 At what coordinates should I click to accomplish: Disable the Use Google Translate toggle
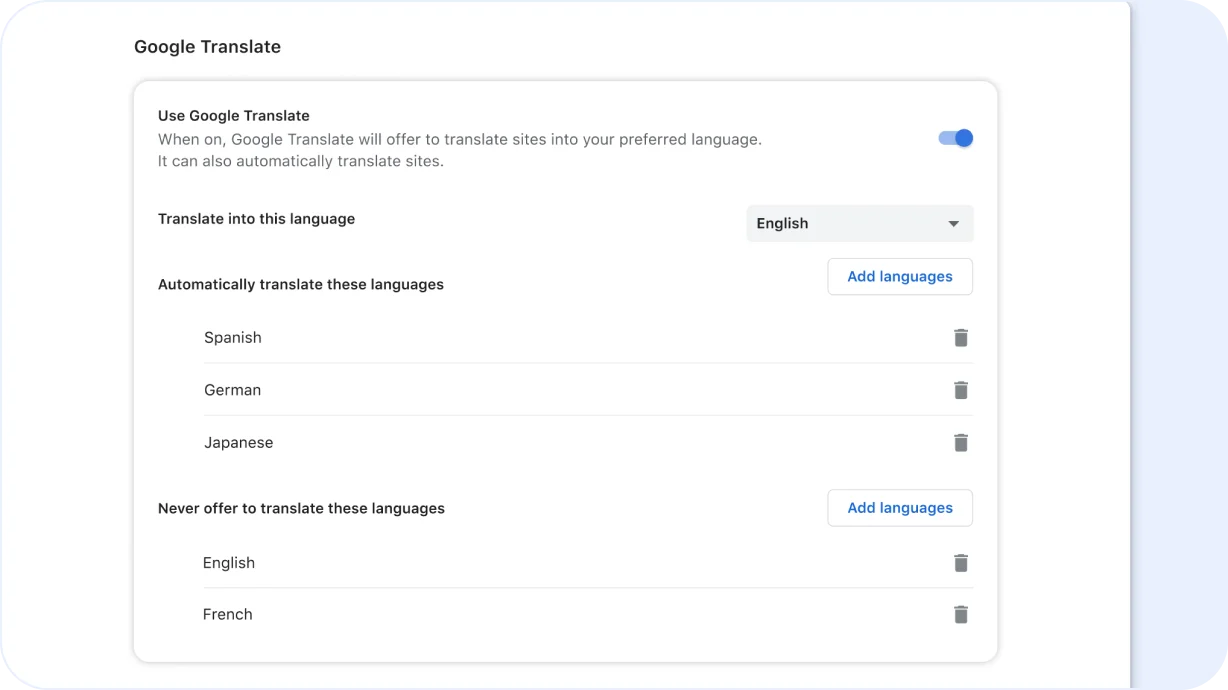click(955, 138)
